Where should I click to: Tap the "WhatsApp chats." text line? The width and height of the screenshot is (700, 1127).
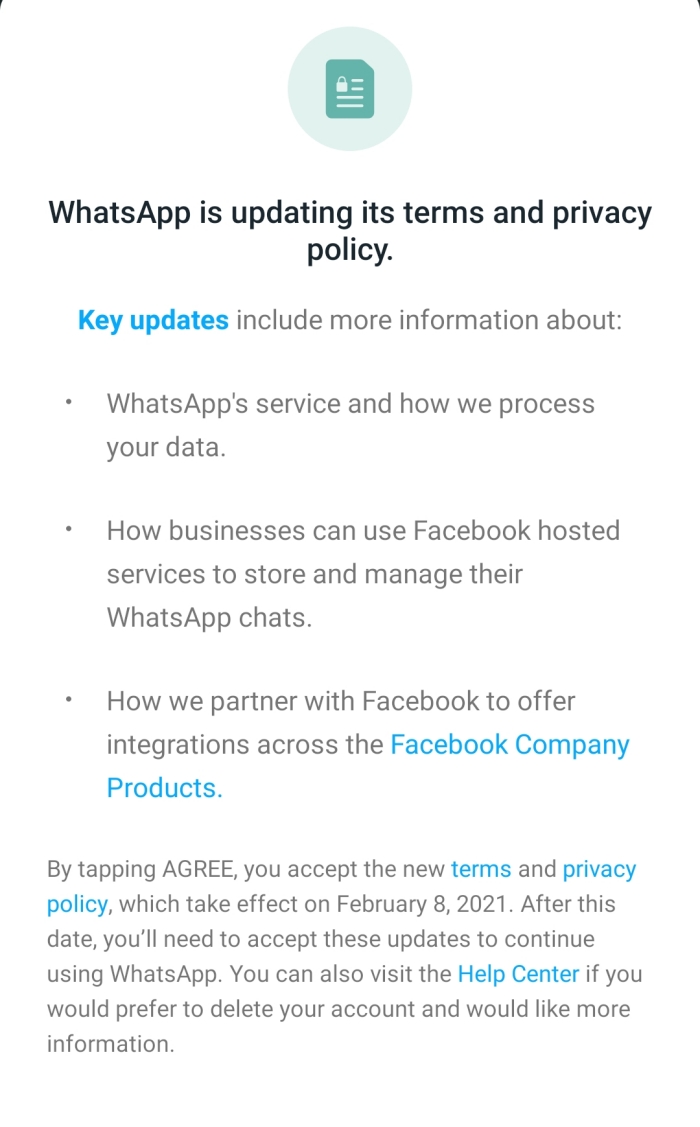209,617
